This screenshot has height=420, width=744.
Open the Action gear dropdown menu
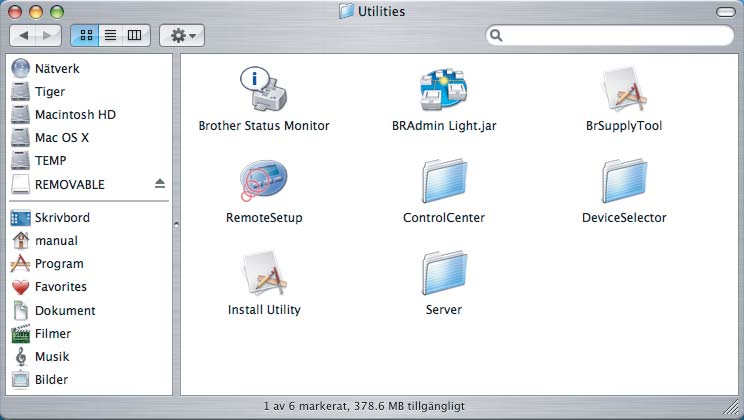[182, 35]
